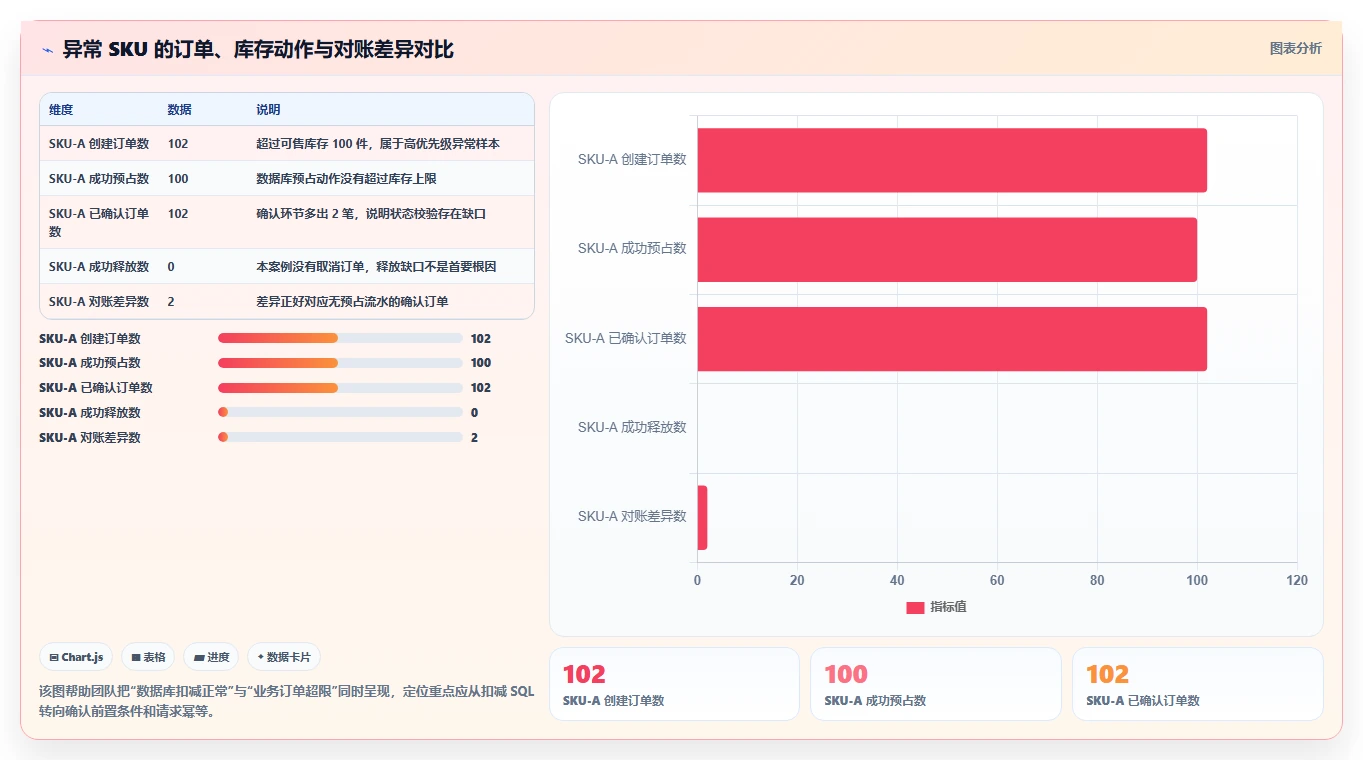
Task: Click the note 数据库预占动作没有超过库存上限
Action: coord(346,179)
